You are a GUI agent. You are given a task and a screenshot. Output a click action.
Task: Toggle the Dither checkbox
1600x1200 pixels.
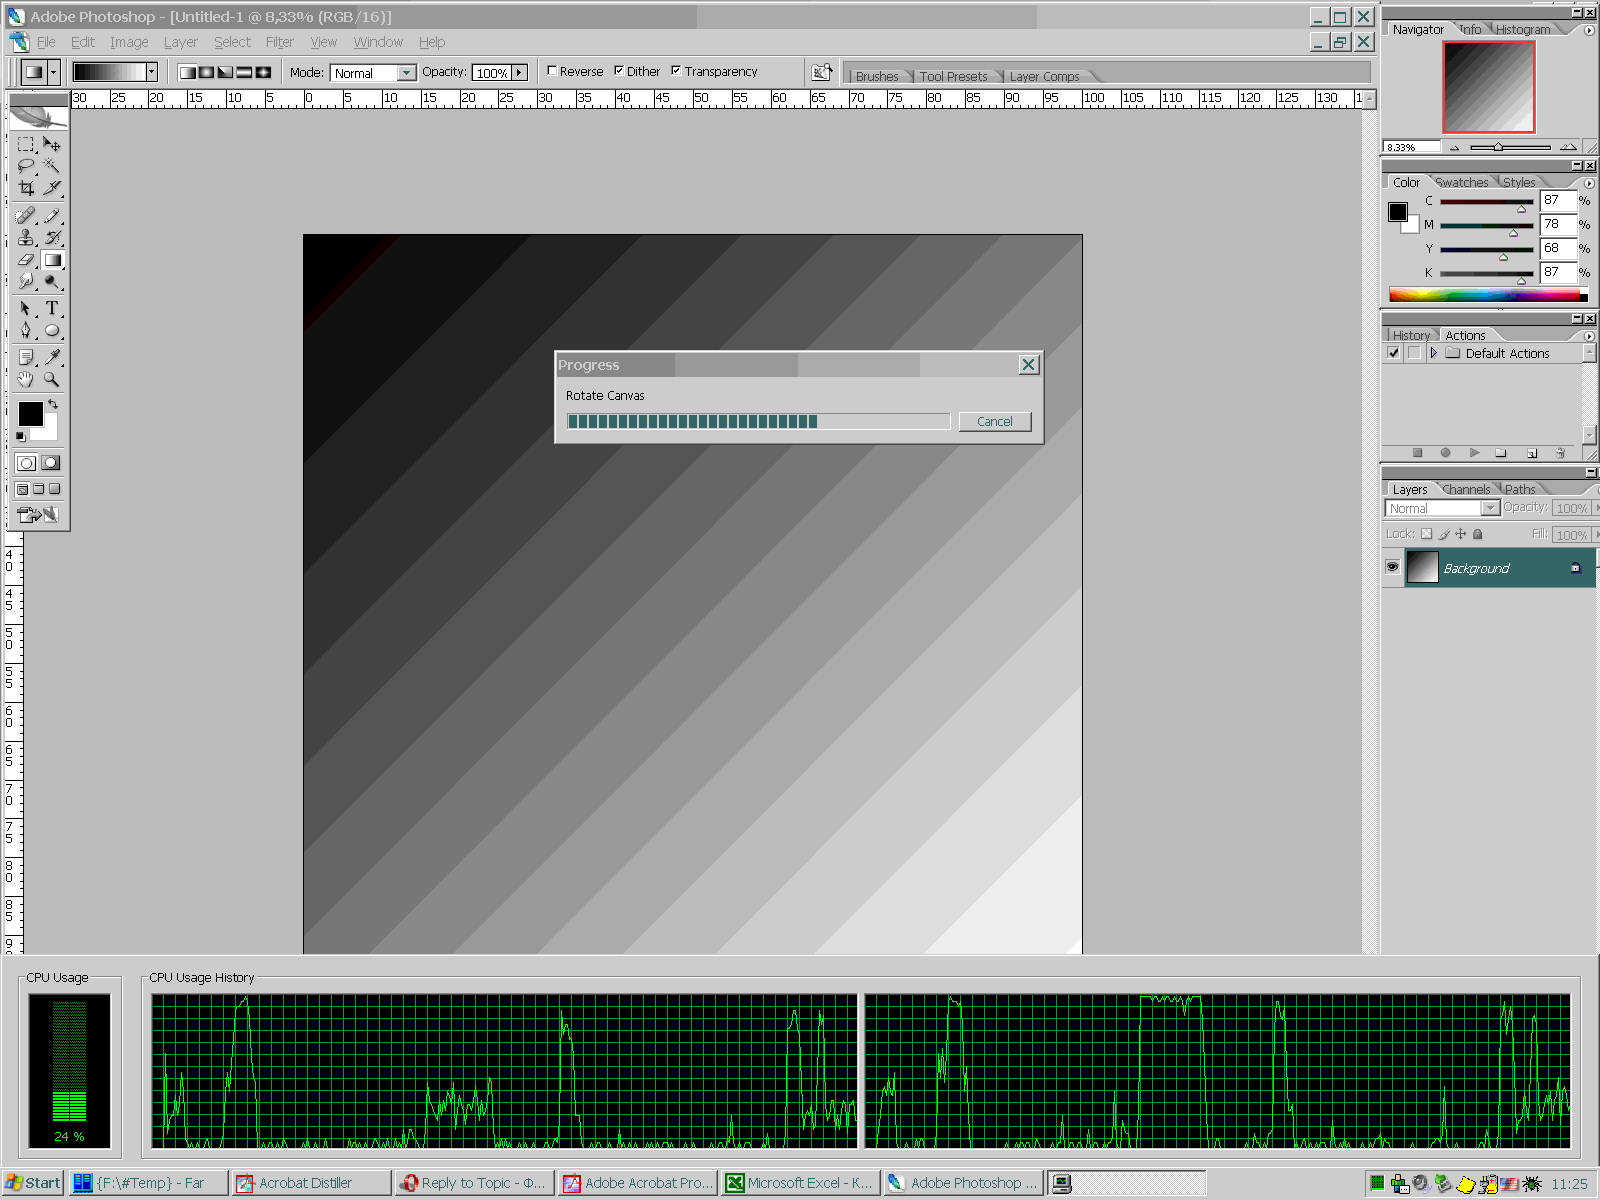[x=619, y=71]
